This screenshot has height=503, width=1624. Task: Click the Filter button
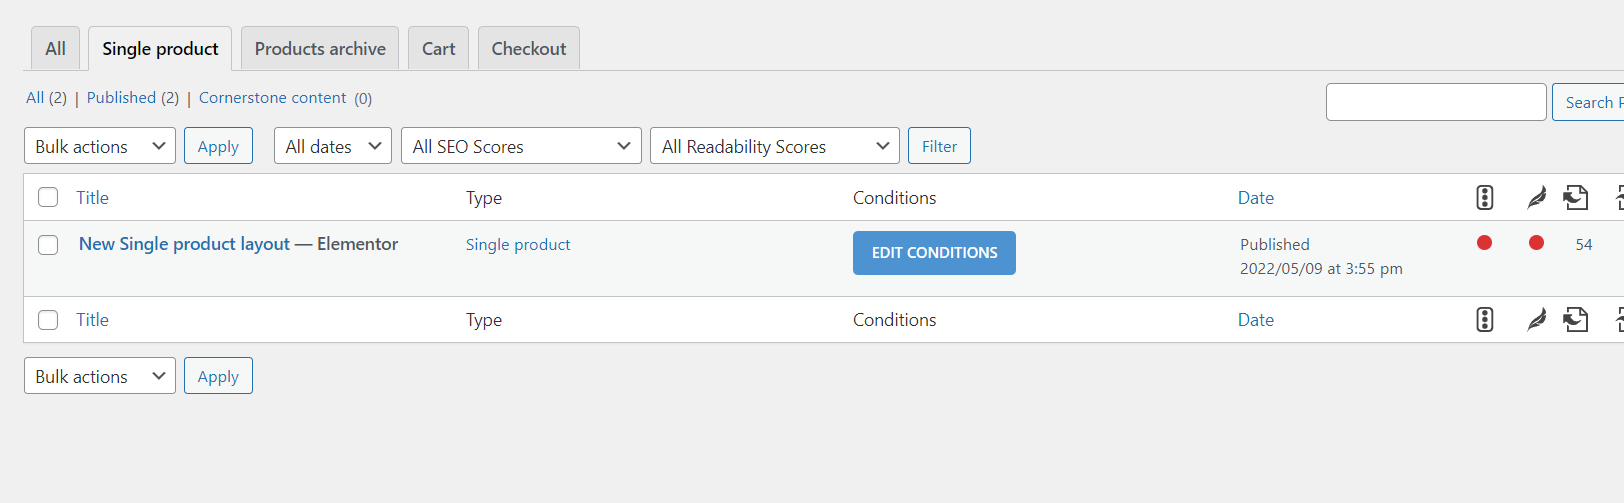939,146
